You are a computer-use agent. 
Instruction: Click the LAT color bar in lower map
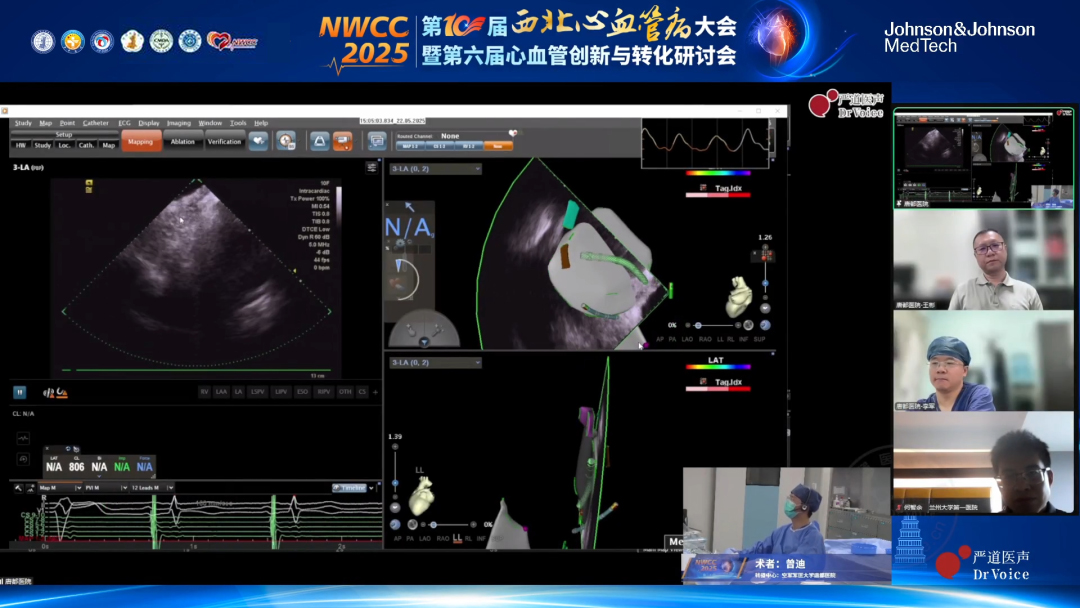[x=718, y=367]
